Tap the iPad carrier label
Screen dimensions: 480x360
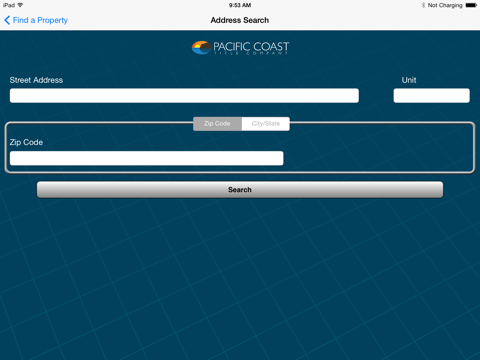click(x=9, y=5)
